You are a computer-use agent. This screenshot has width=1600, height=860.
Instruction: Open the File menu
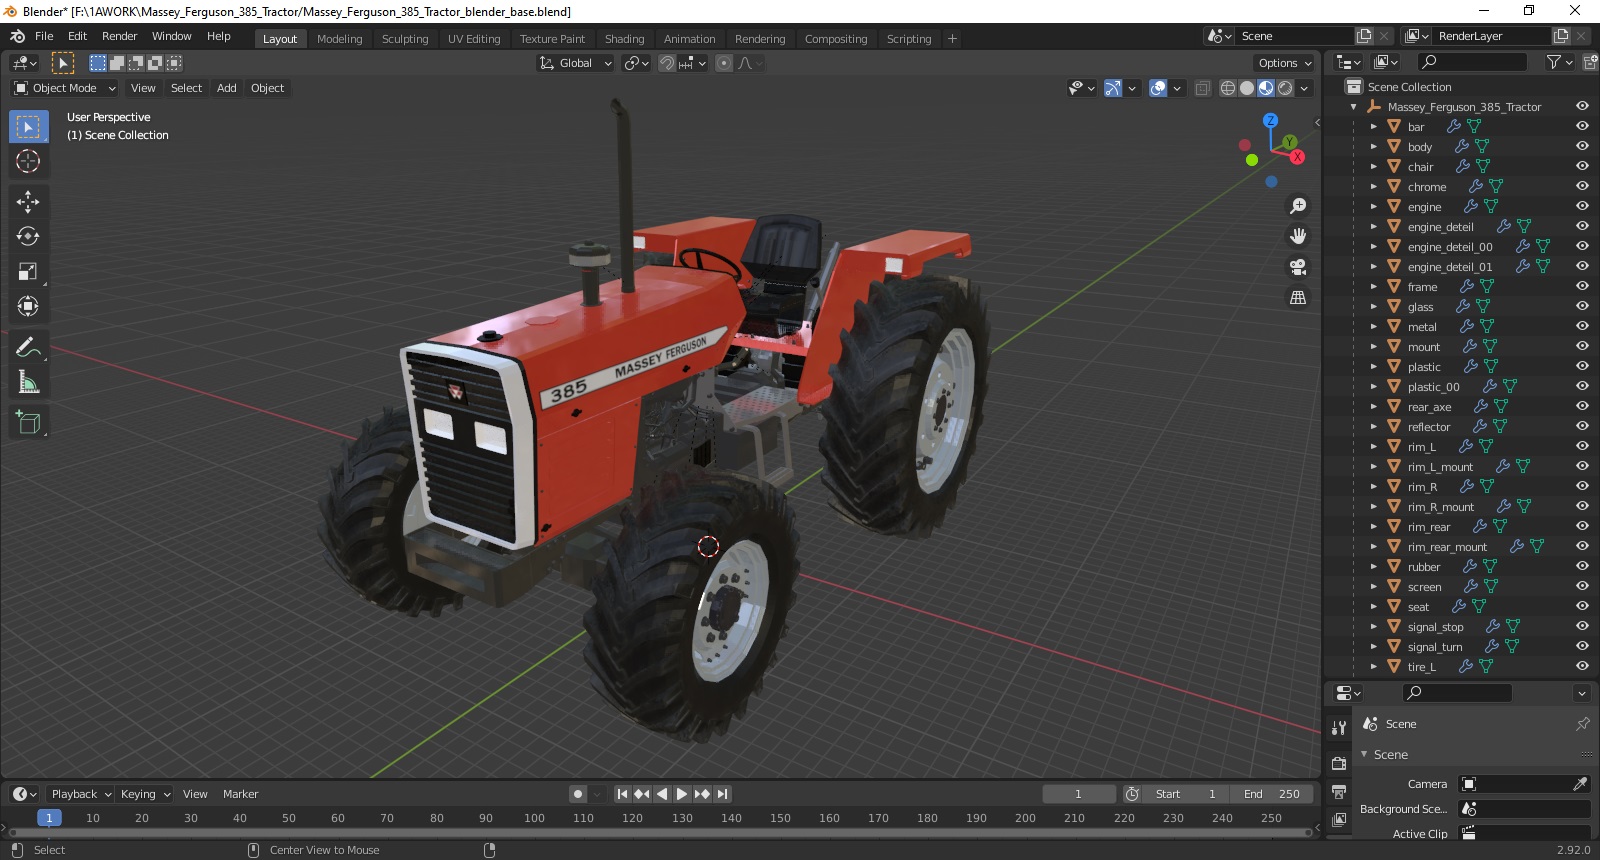tap(44, 36)
